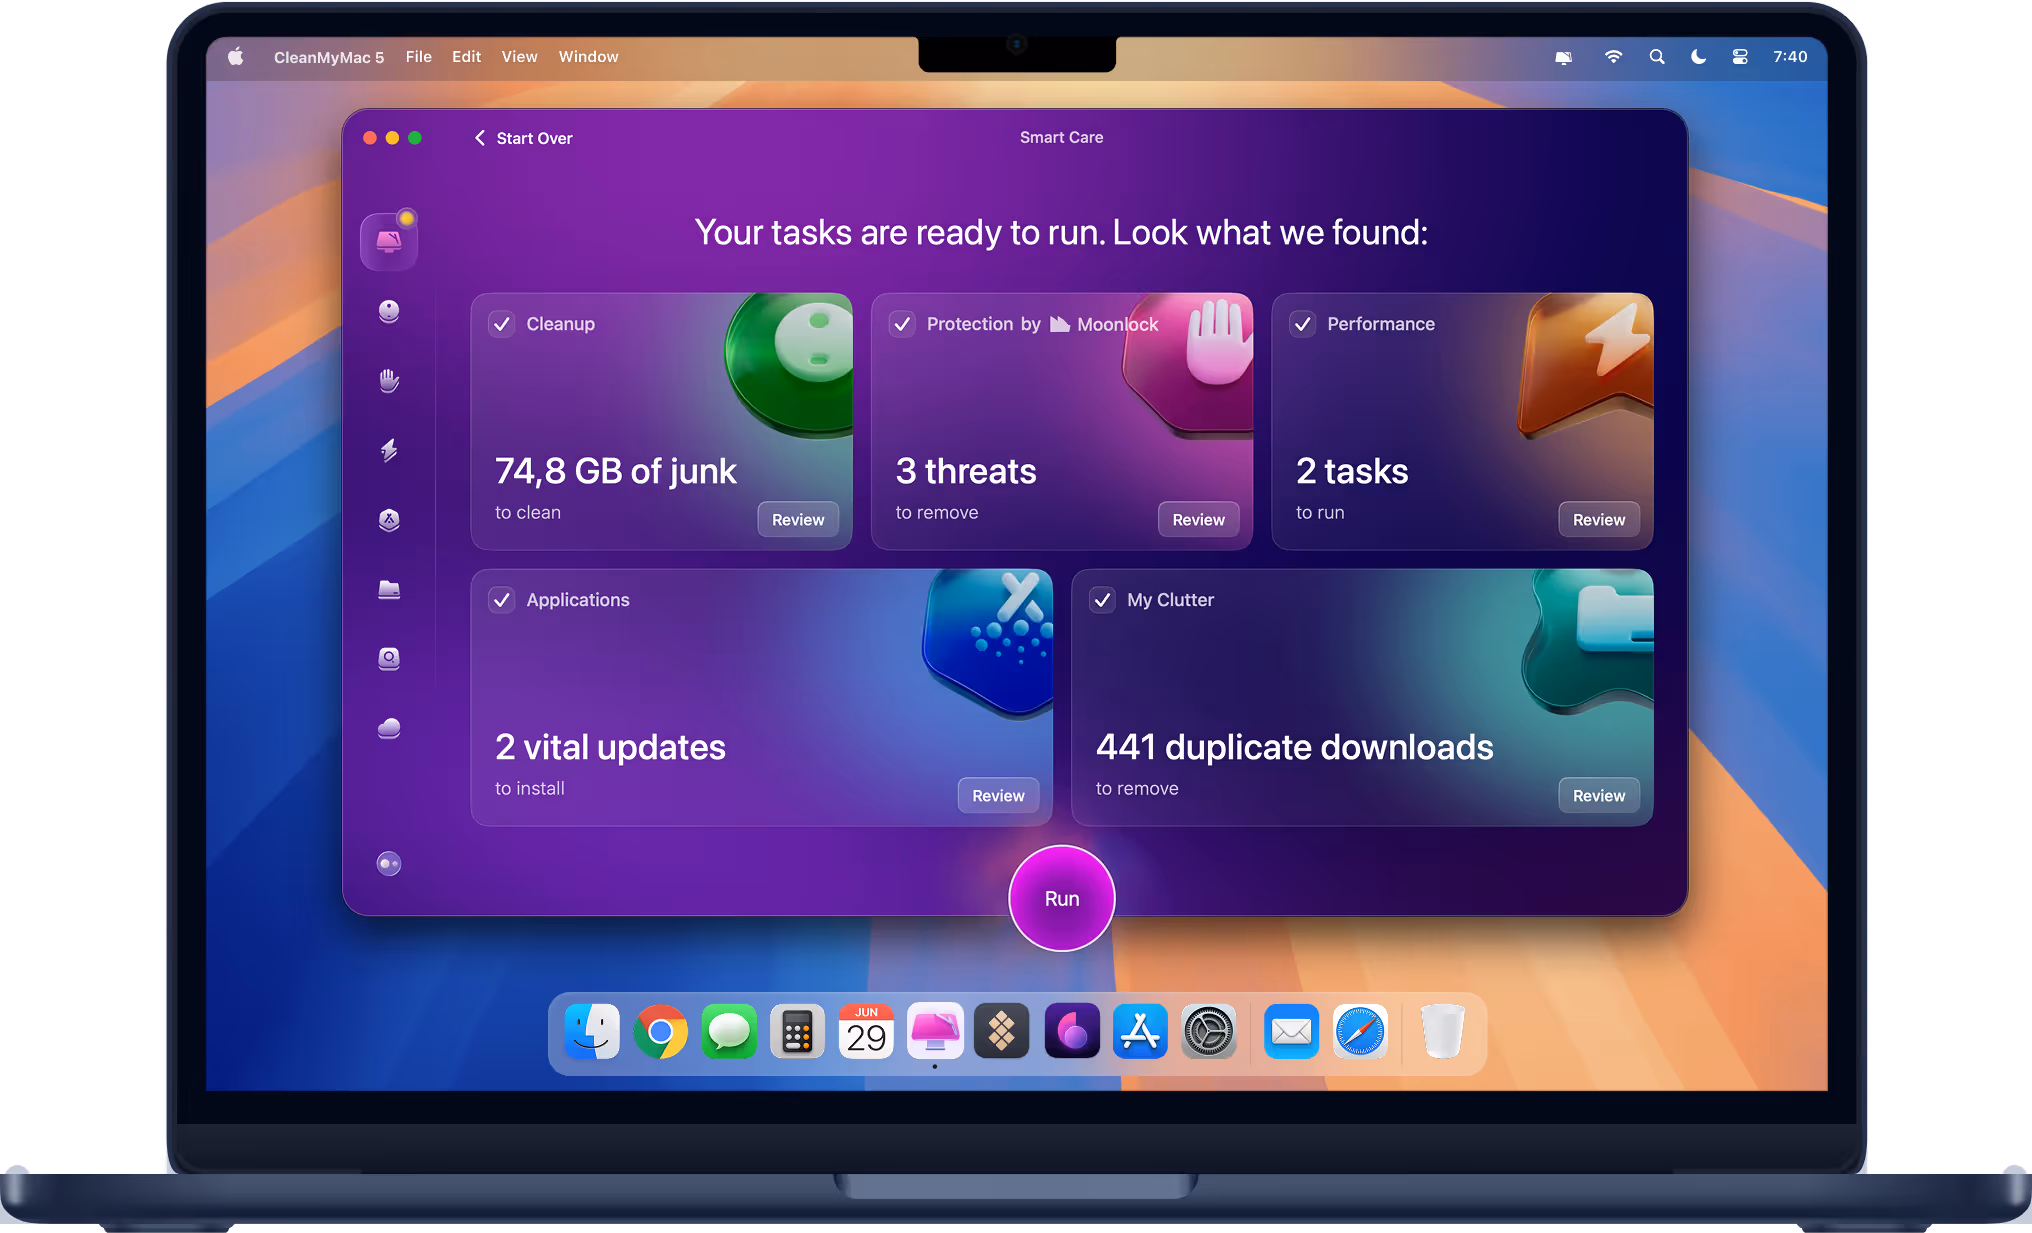Open the Applications sidebar icon
2032x1233 pixels.
pos(389,520)
